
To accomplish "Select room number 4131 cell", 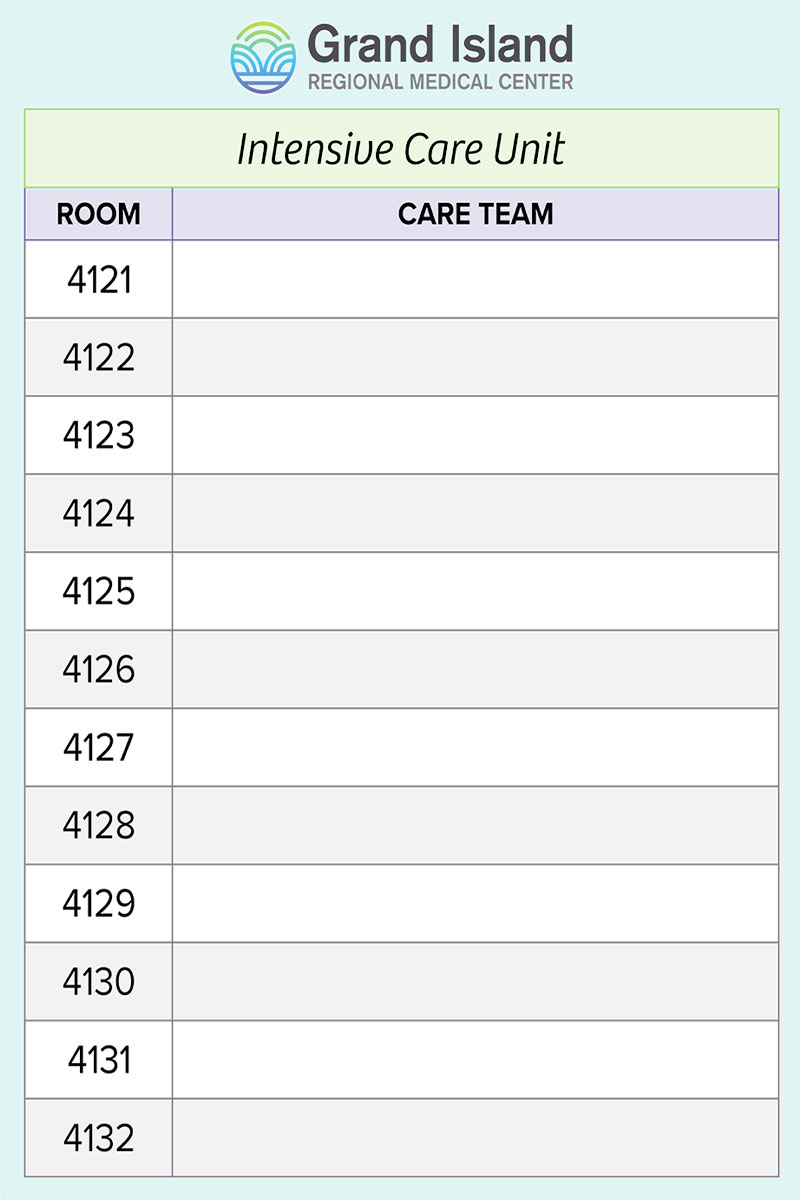I will [x=98, y=1059].
